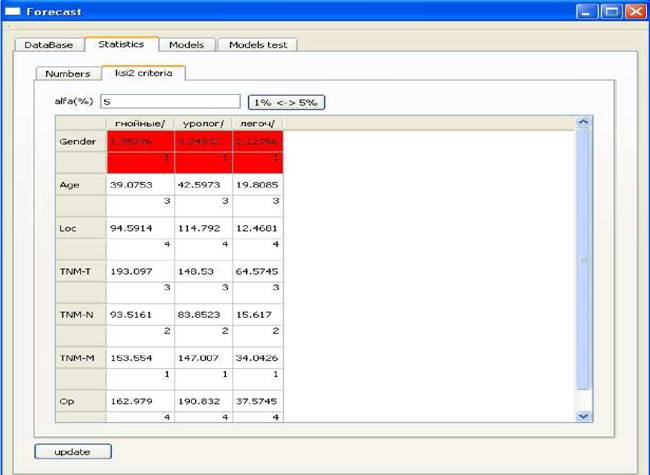The width and height of the screenshot is (650, 475).
Task: Click the table scrollbar down arrow
Action: [584, 416]
